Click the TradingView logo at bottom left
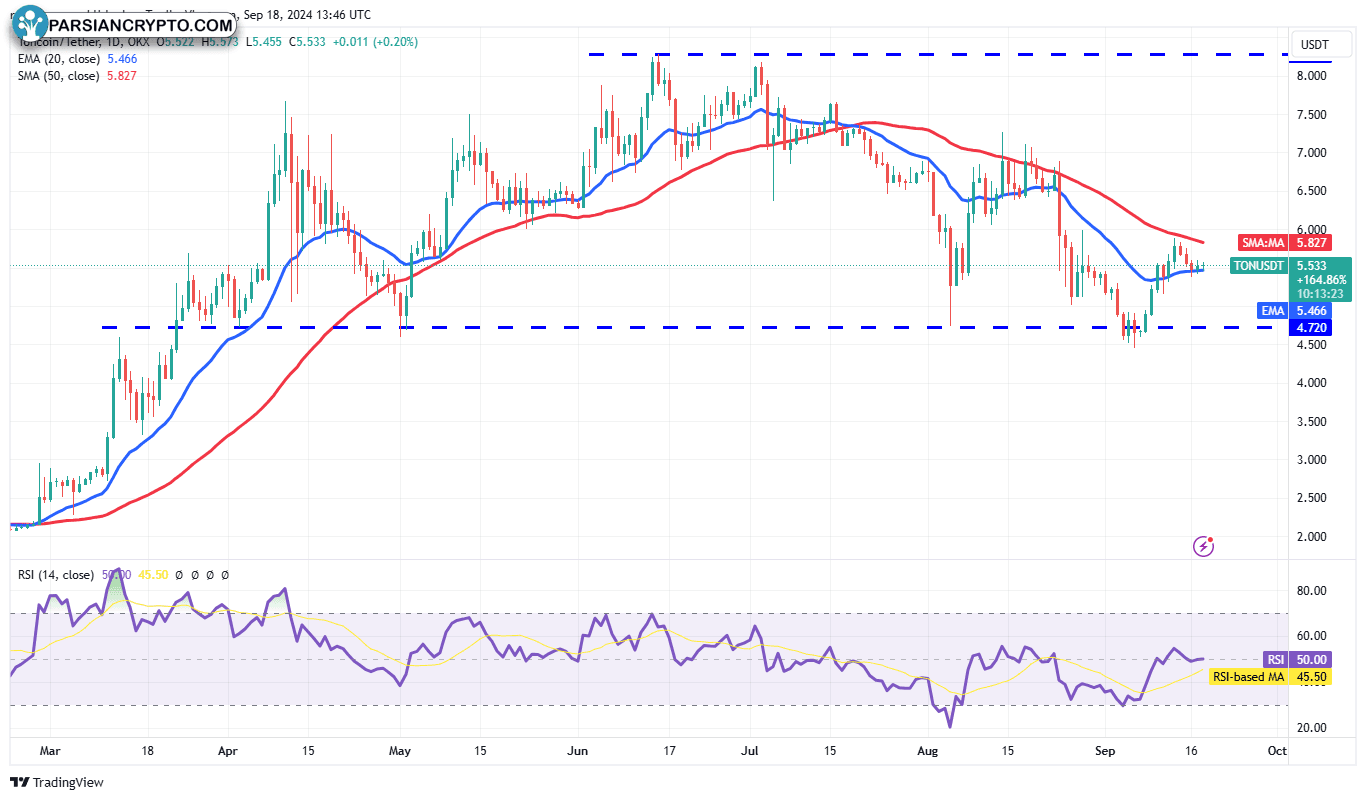This screenshot has height=800, width=1366. pyautogui.click(x=57, y=782)
